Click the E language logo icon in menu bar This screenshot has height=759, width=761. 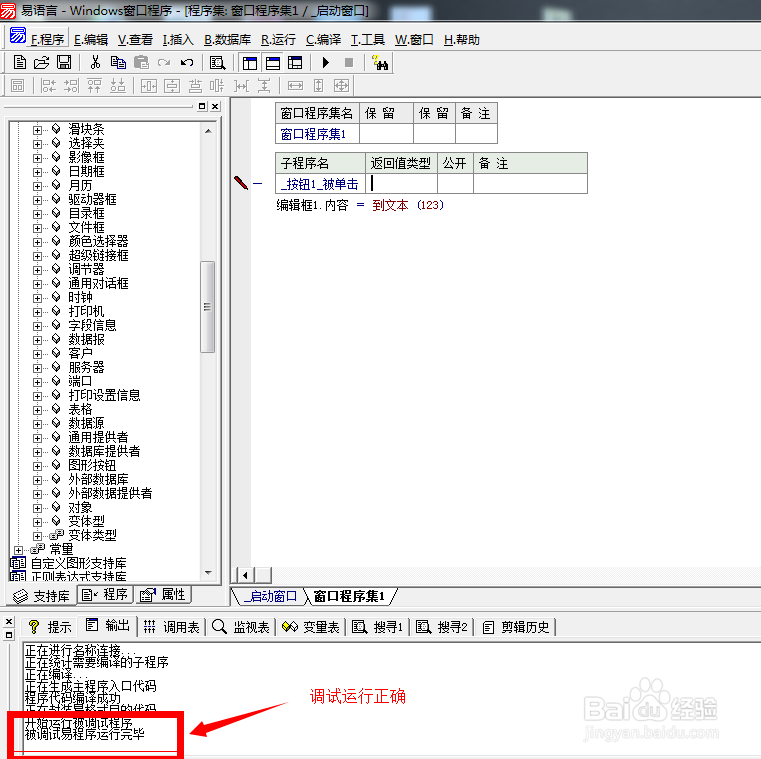(x=18, y=36)
